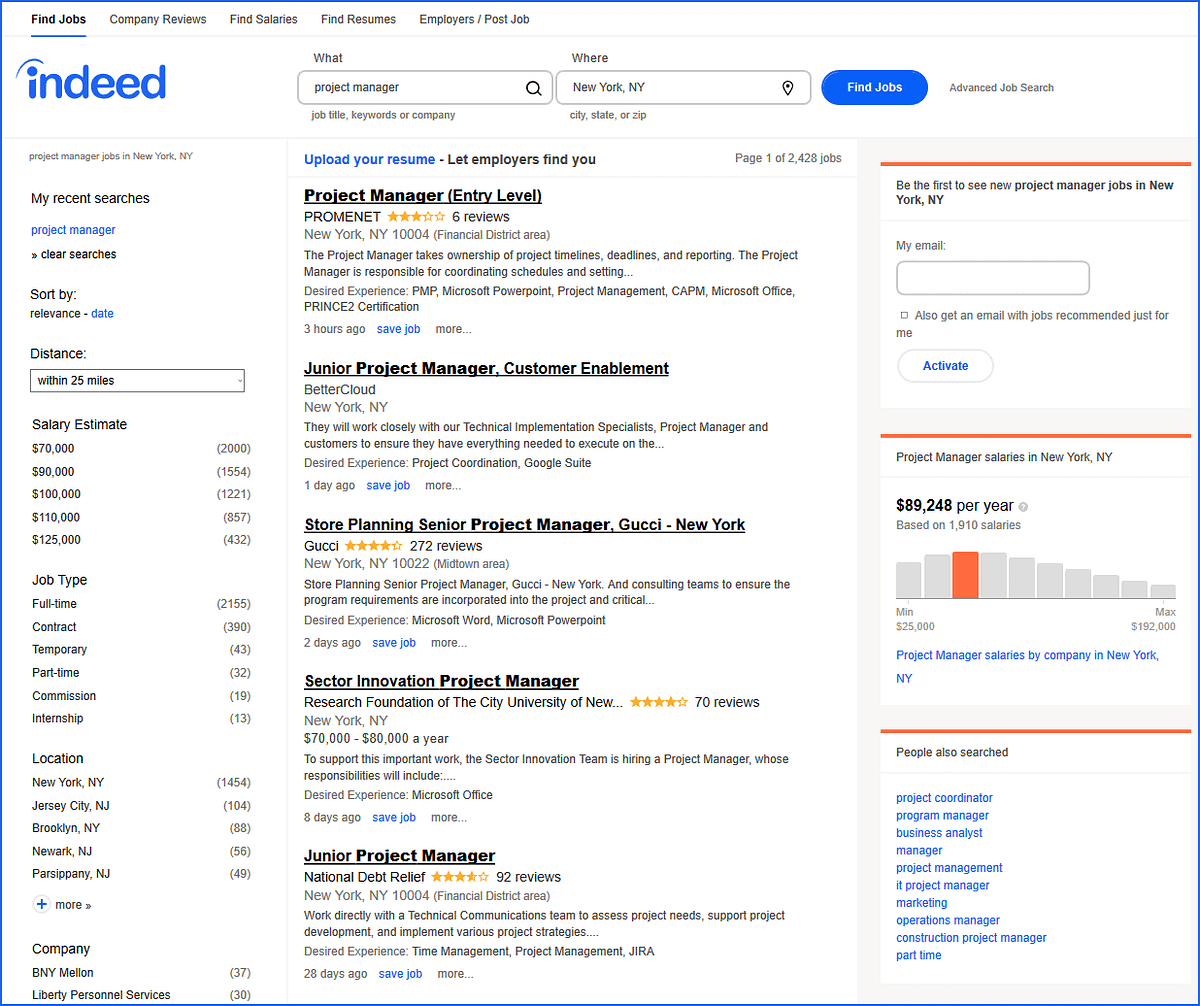The height and width of the screenshot is (1006, 1200).
Task: Open Sector Innovation Project Manager listing
Action: 441,681
